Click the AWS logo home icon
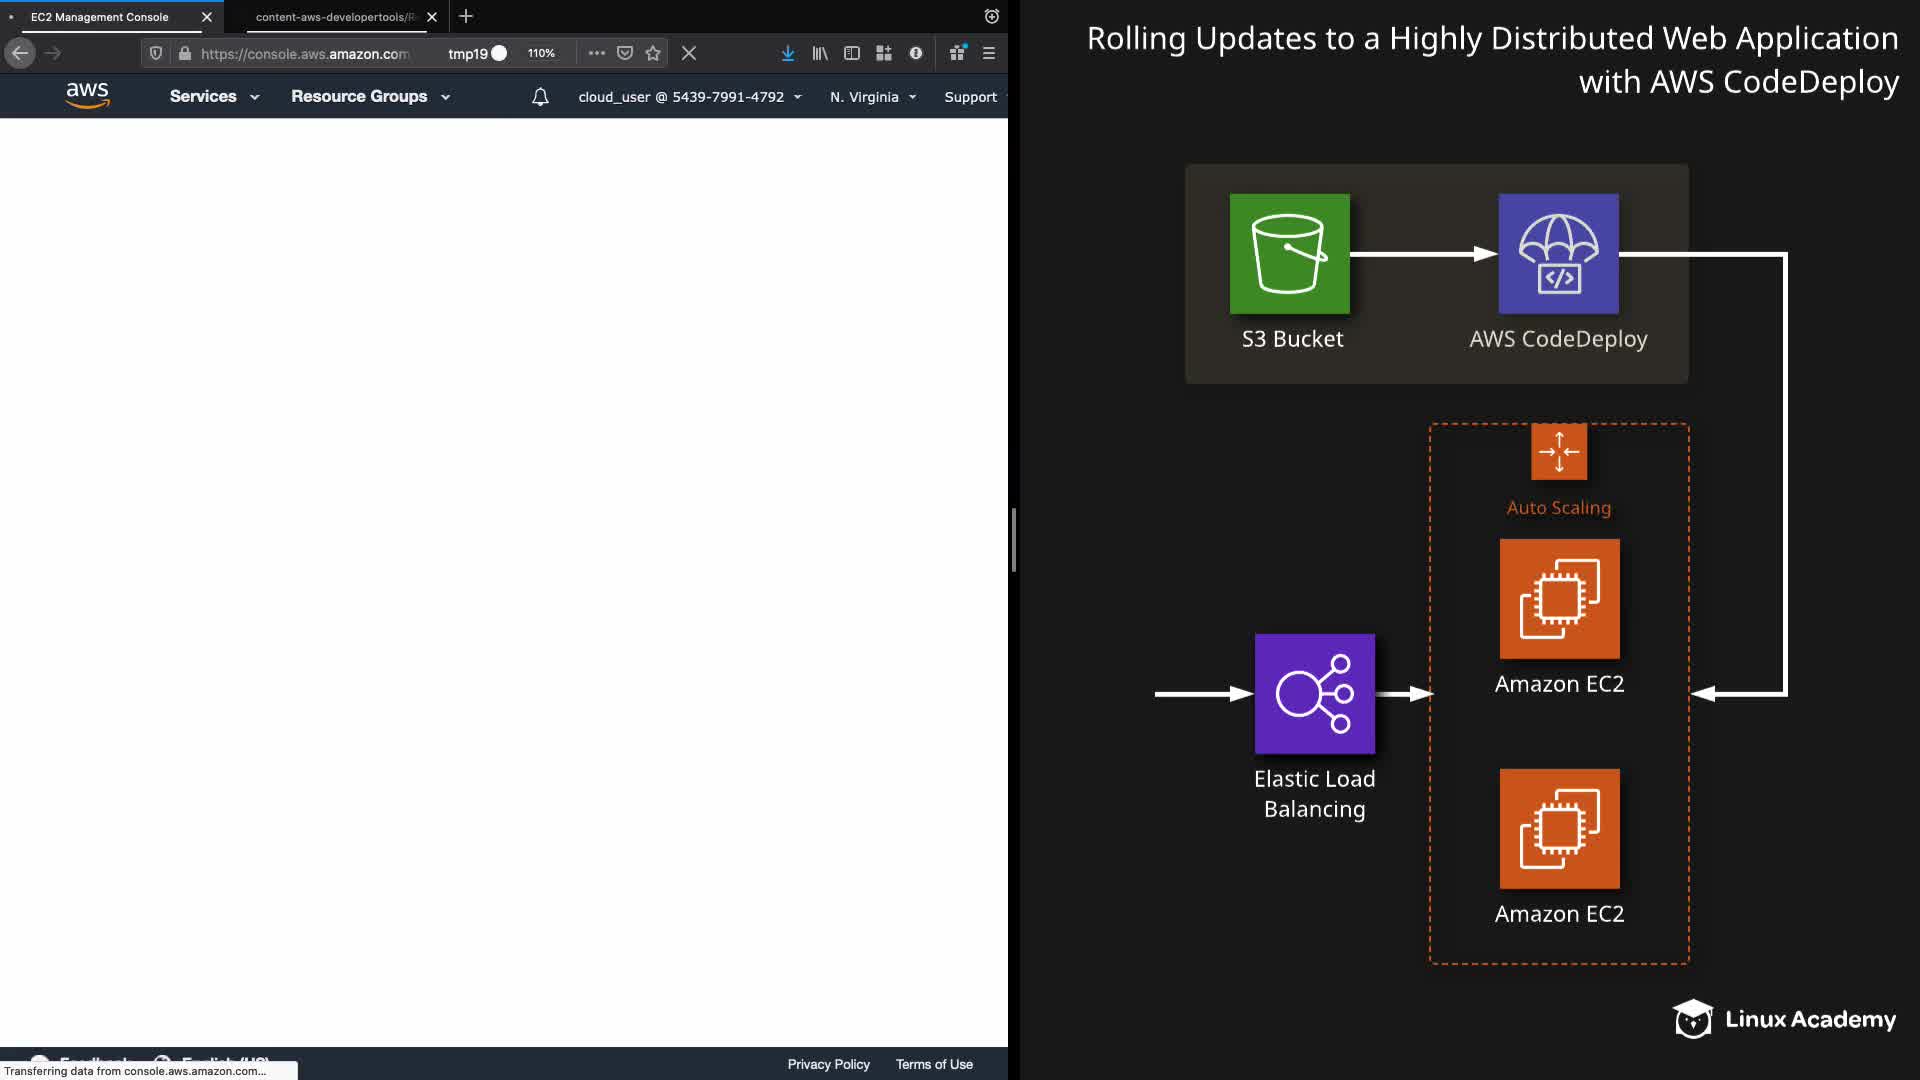Viewport: 1920px width, 1080px height. point(87,95)
